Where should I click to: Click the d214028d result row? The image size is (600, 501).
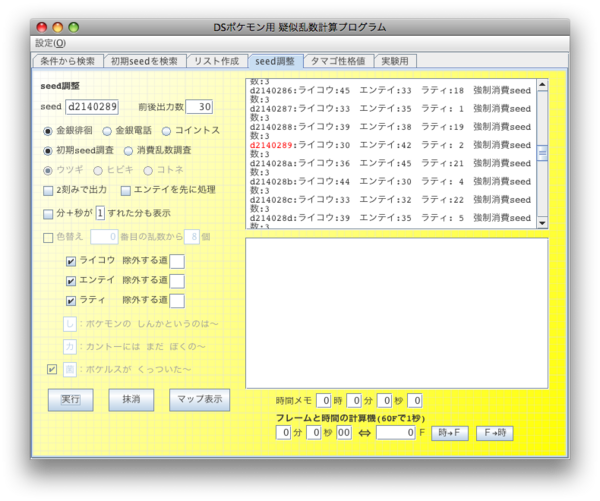click(390, 218)
